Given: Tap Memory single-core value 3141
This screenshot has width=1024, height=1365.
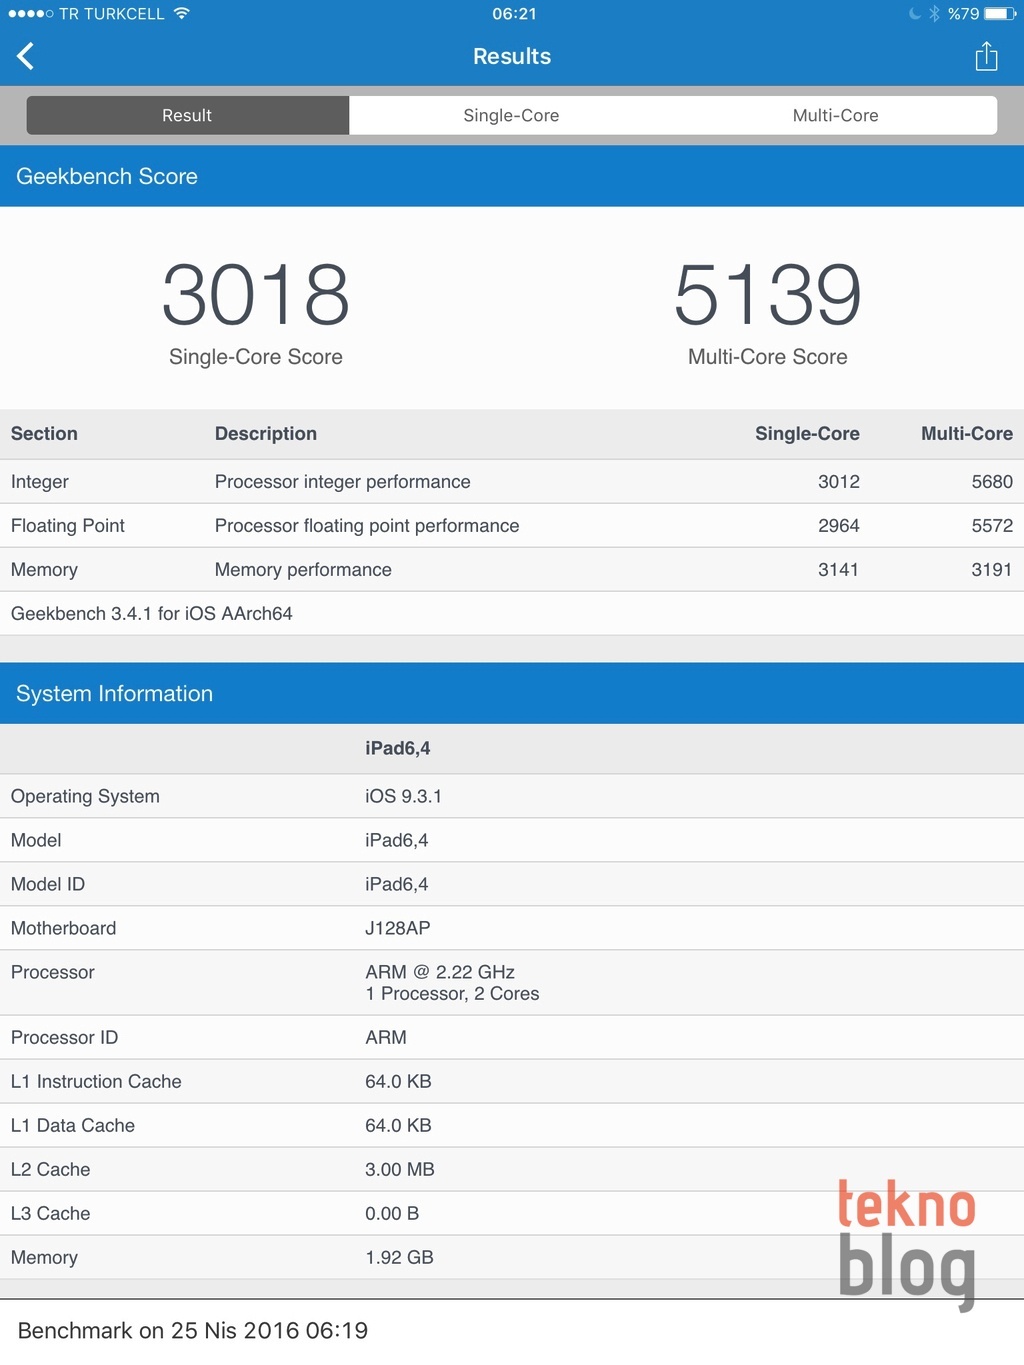Looking at the screenshot, I should (x=839, y=570).
